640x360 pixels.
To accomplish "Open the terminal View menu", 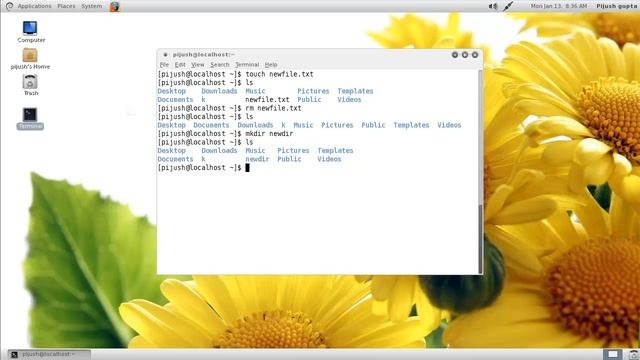I will pyautogui.click(x=198, y=64).
